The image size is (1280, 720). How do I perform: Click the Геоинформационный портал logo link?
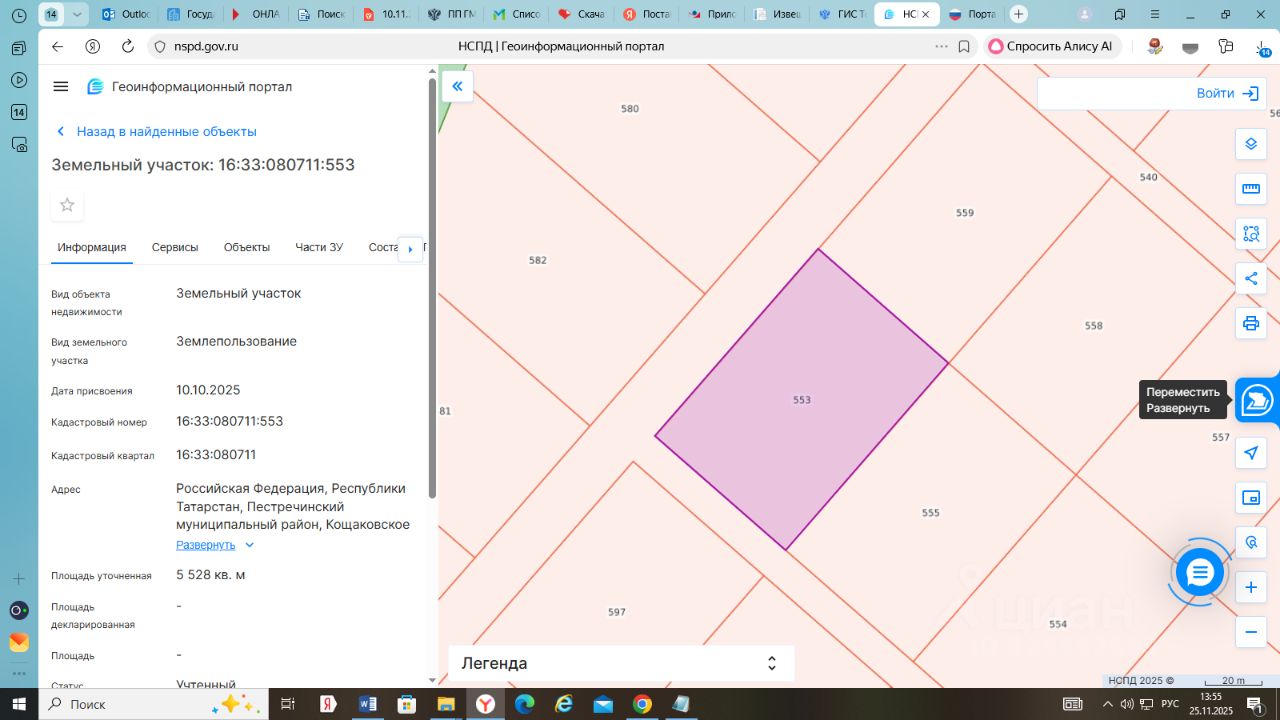click(190, 87)
